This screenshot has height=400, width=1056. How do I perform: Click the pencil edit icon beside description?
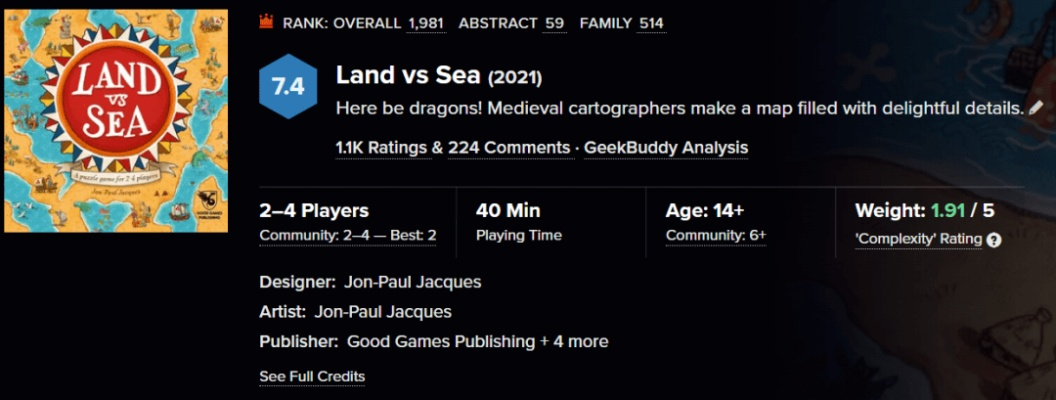pos(1036,108)
